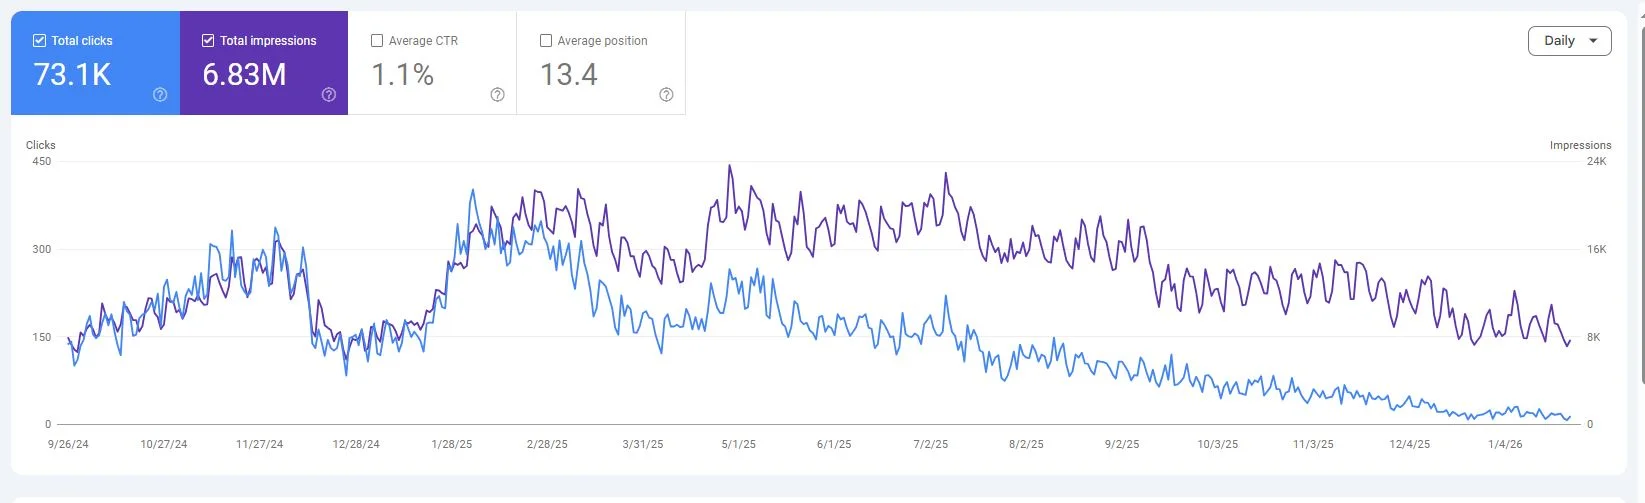Image resolution: width=1645 pixels, height=503 pixels.
Task: Uncheck the Total impressions checkbox
Action: point(208,41)
